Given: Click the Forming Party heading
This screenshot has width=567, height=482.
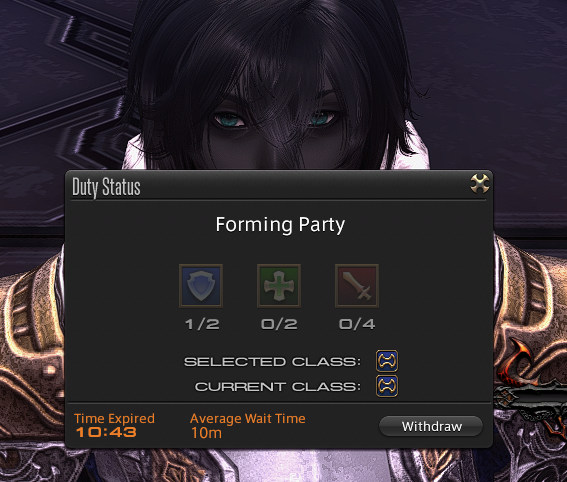Looking at the screenshot, I should click(x=280, y=225).
